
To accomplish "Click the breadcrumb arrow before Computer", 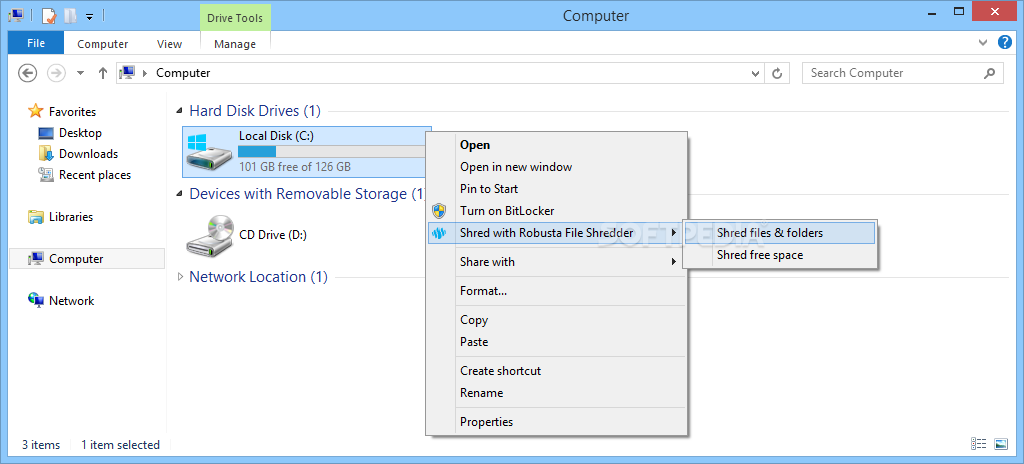I will point(145,73).
